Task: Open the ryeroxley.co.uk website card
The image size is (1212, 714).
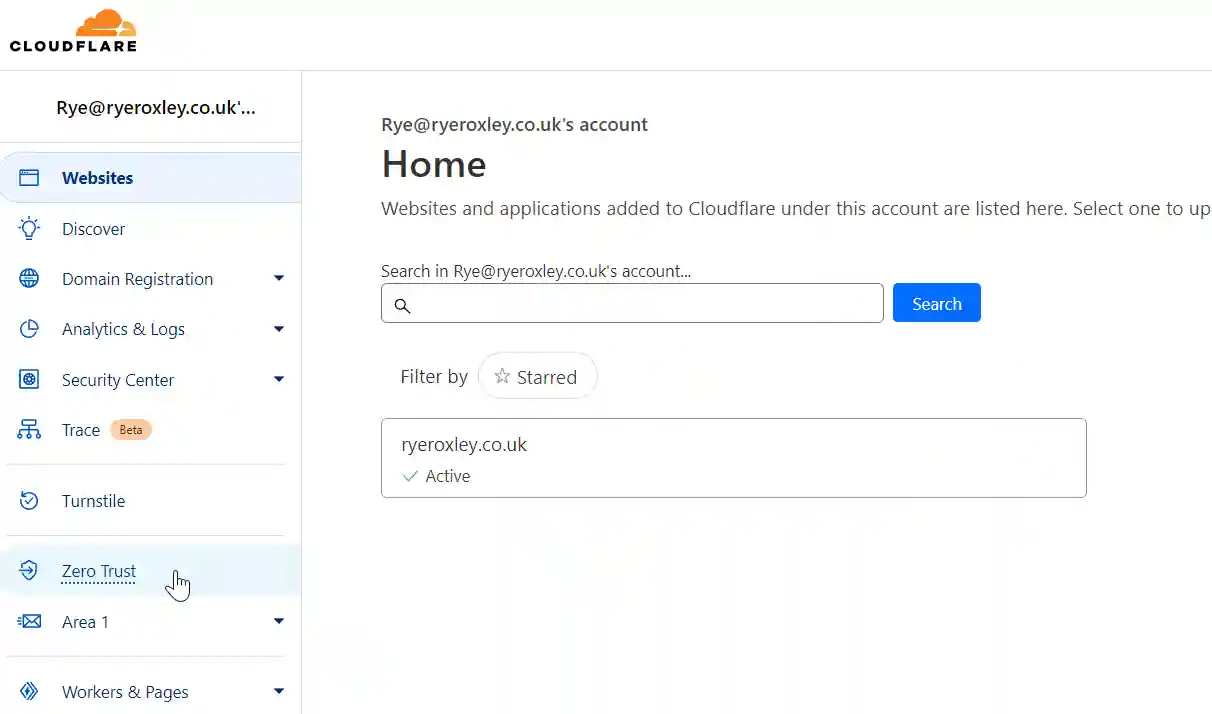Action: 733,456
